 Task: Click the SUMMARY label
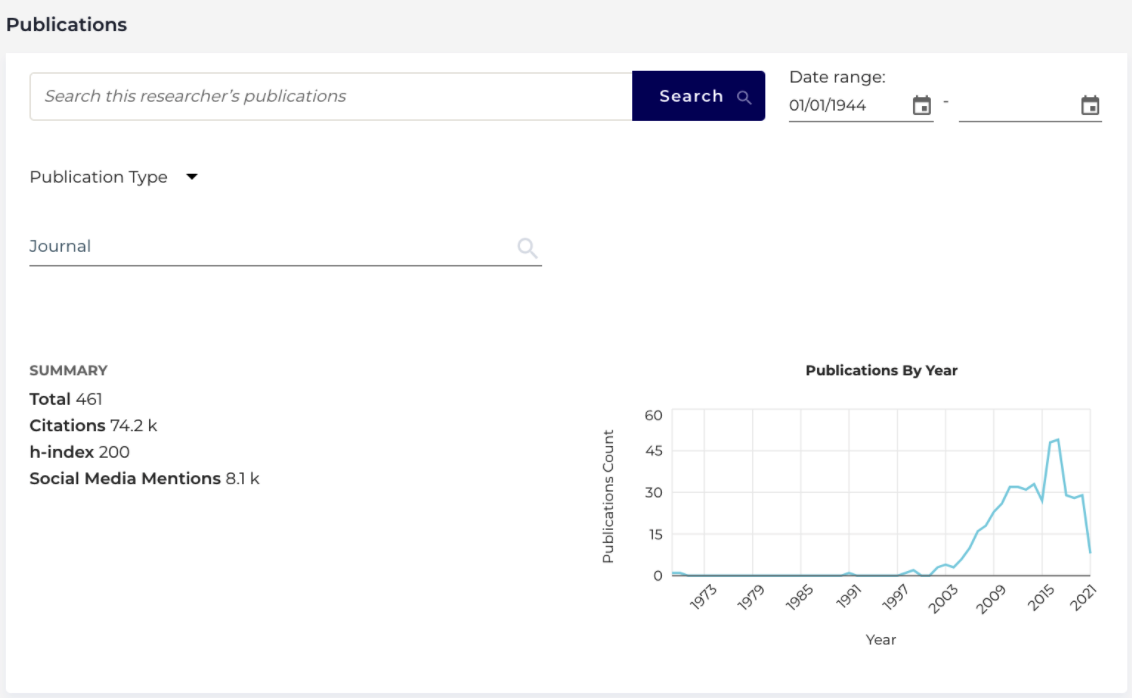[x=69, y=370]
